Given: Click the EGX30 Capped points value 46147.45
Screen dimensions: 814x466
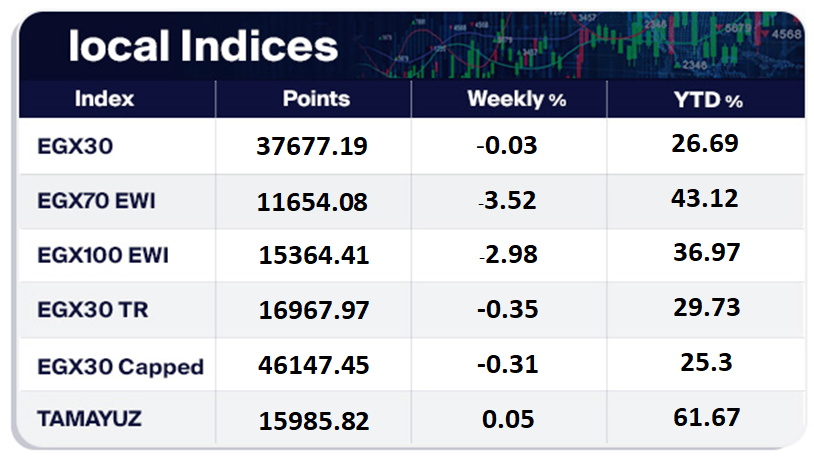Looking at the screenshot, I should (x=313, y=366).
